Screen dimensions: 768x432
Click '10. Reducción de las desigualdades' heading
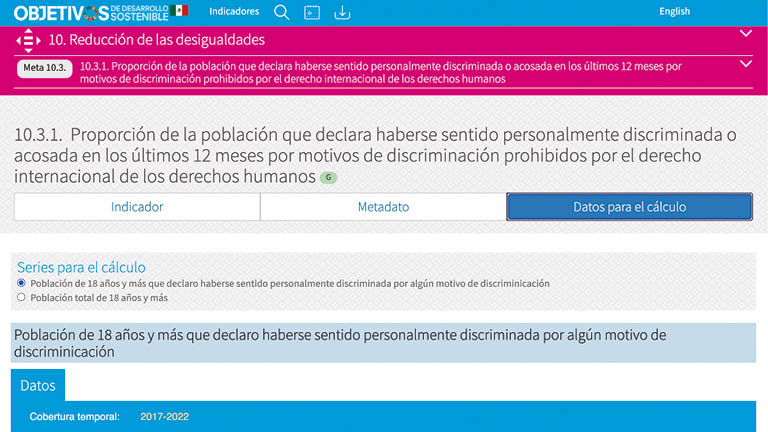tap(157, 40)
